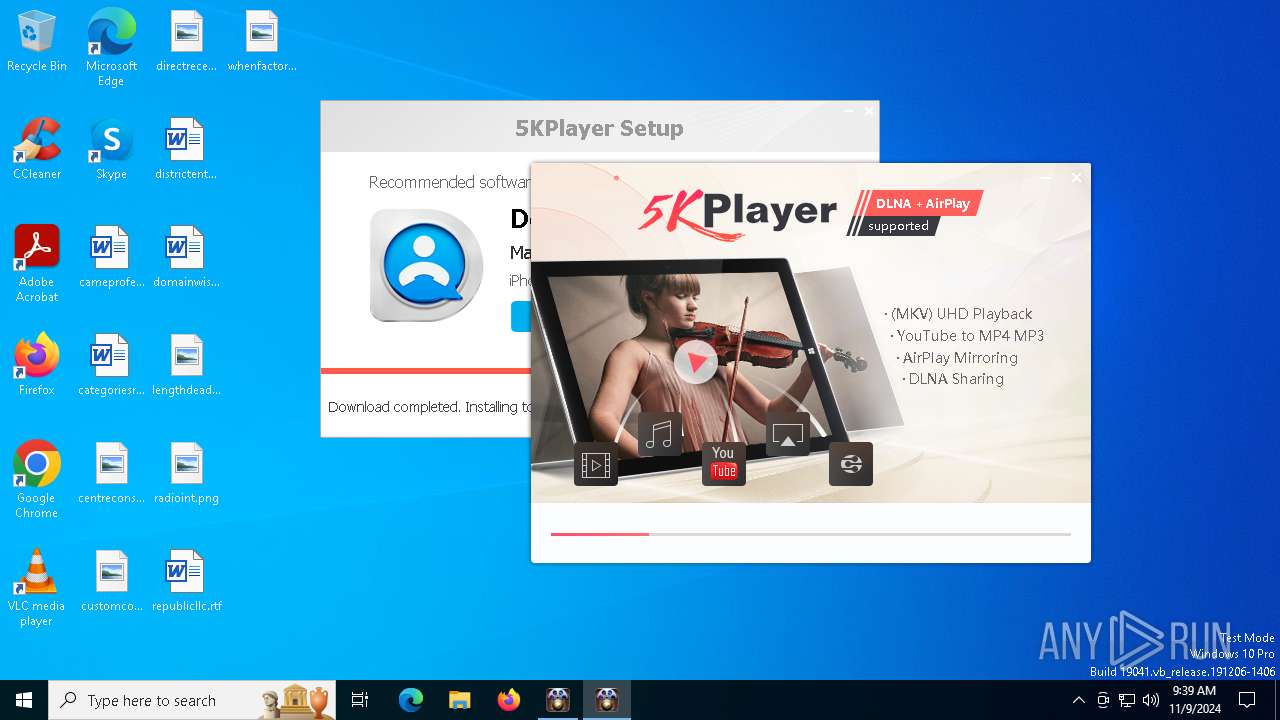Click the DLNA + AirPlay supported badge
Image resolution: width=1280 pixels, height=720 pixels.
(x=915, y=213)
